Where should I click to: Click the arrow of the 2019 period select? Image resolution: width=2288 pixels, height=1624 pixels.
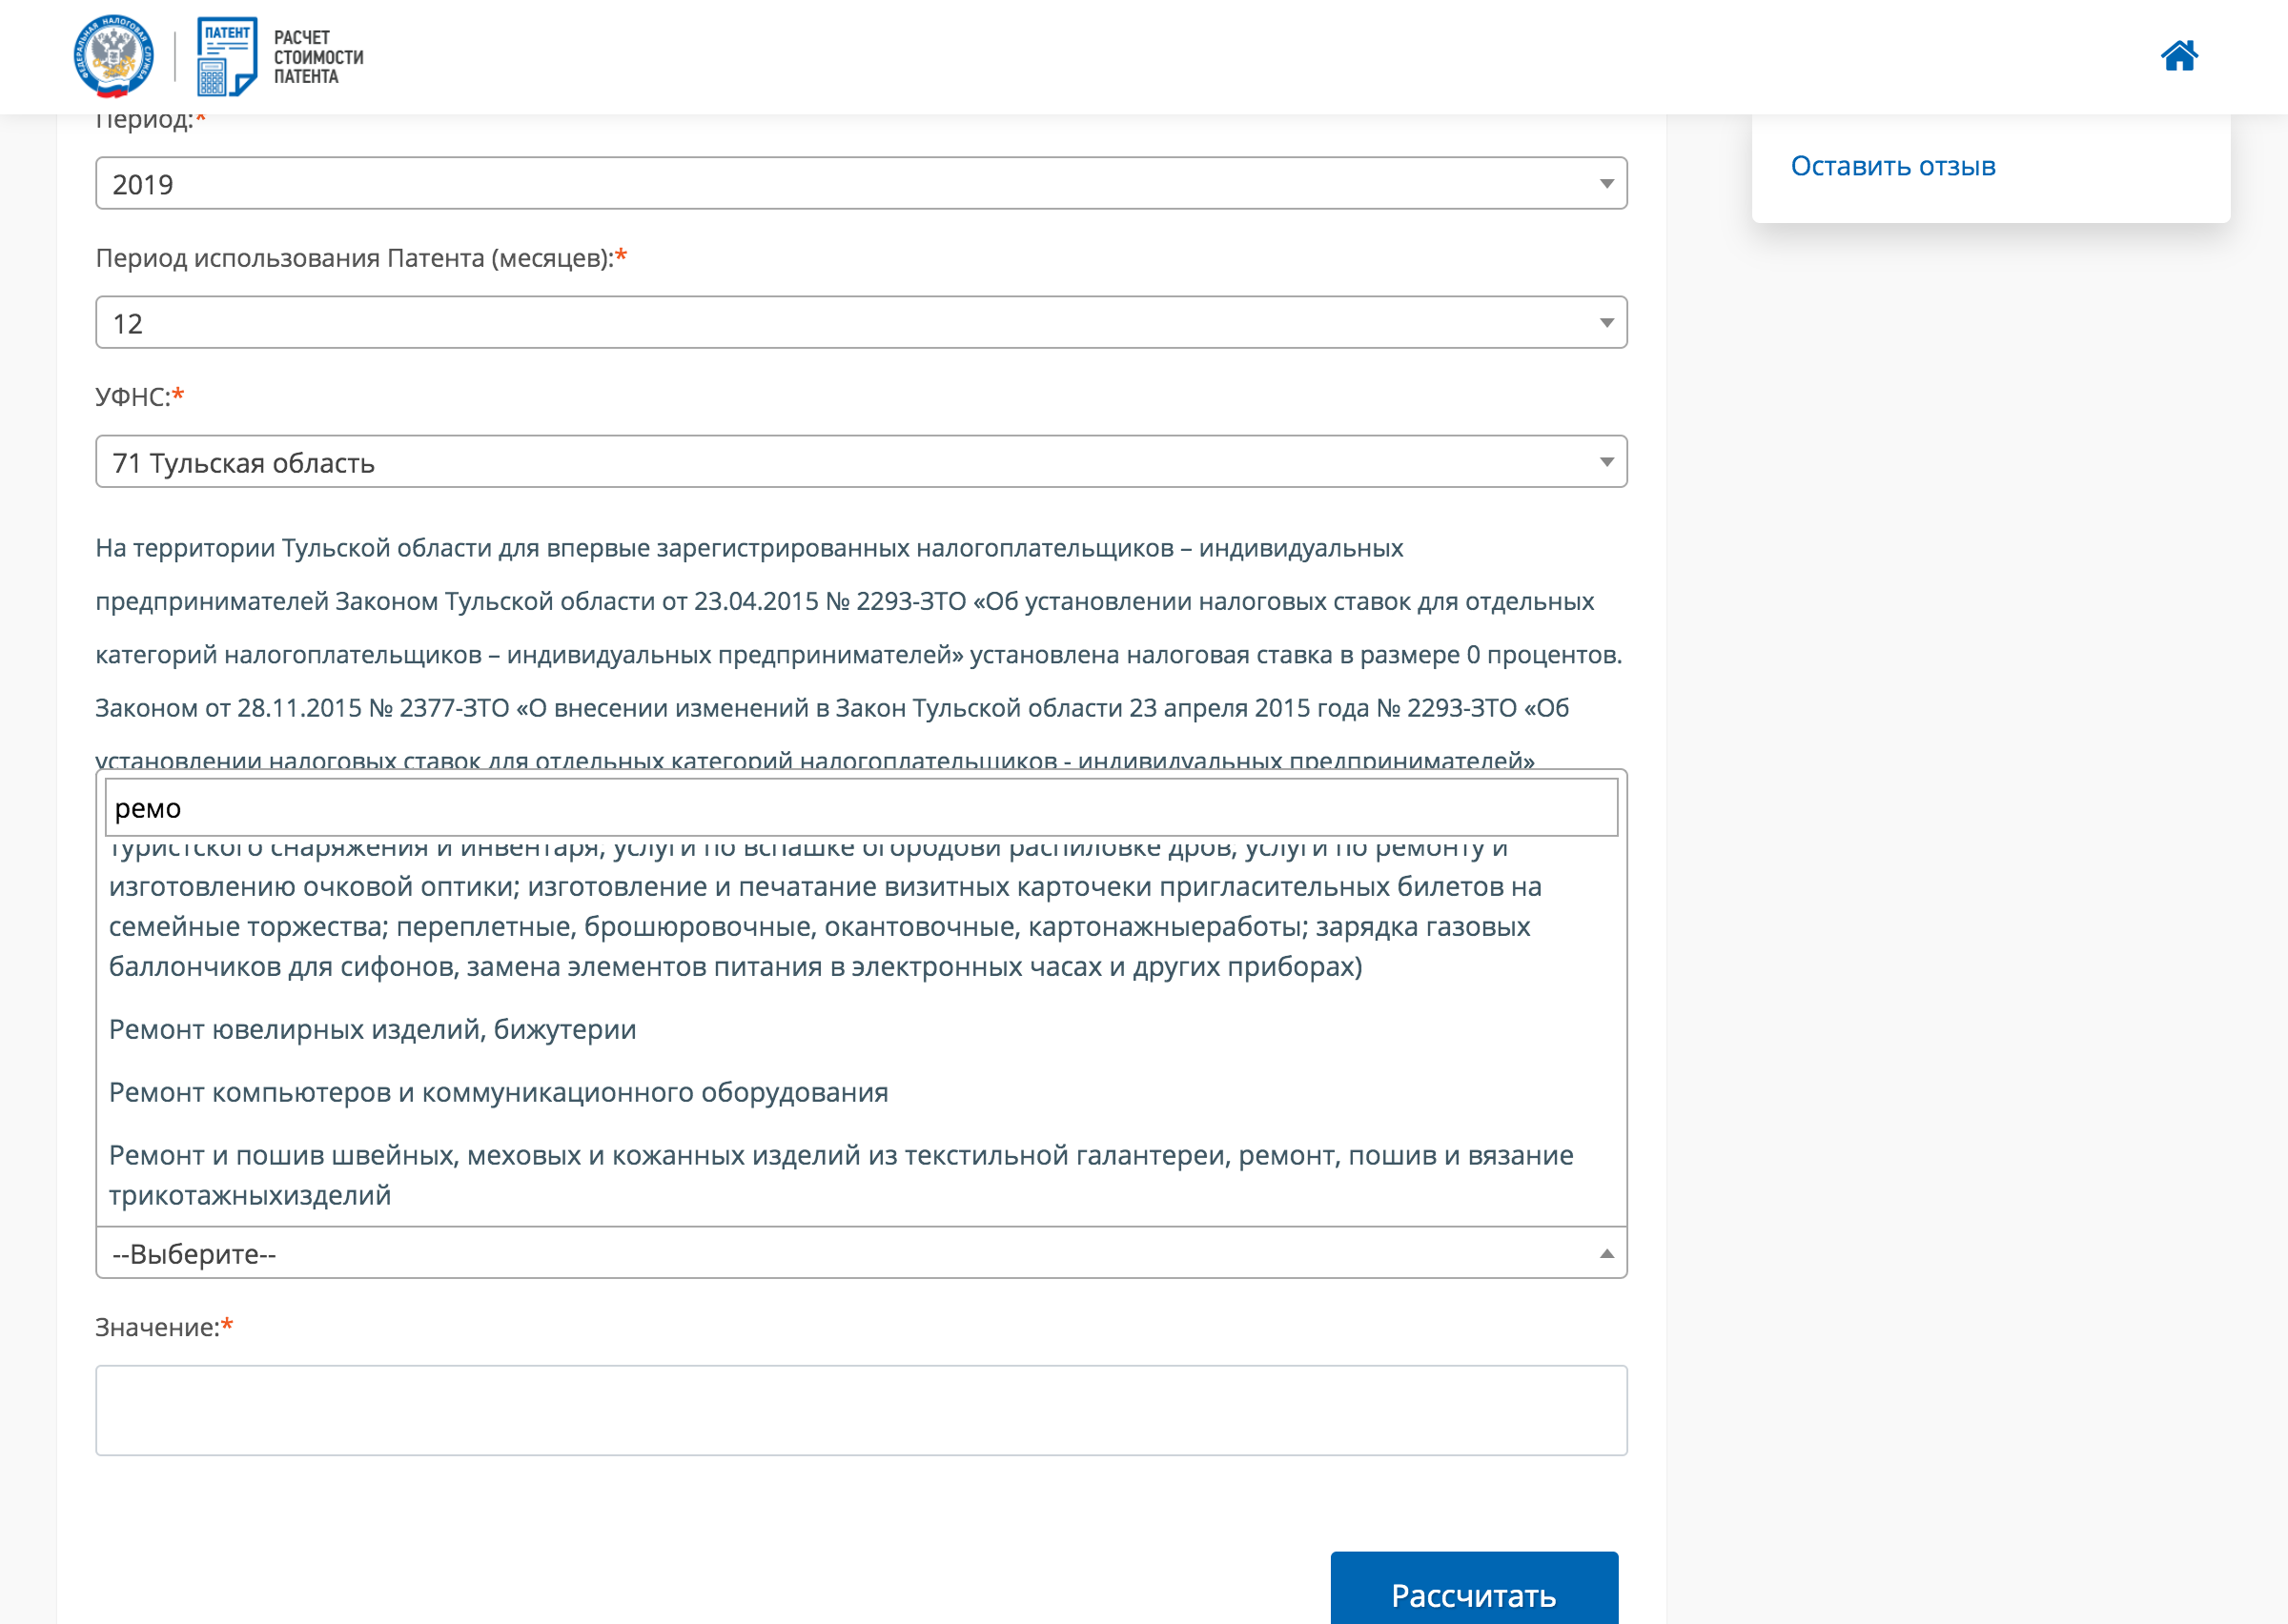coord(1606,184)
